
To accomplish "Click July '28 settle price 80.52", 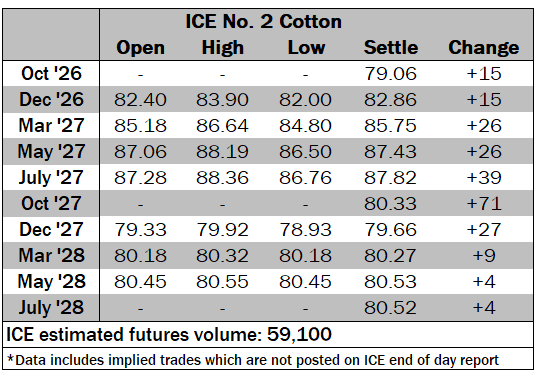I will point(390,307).
